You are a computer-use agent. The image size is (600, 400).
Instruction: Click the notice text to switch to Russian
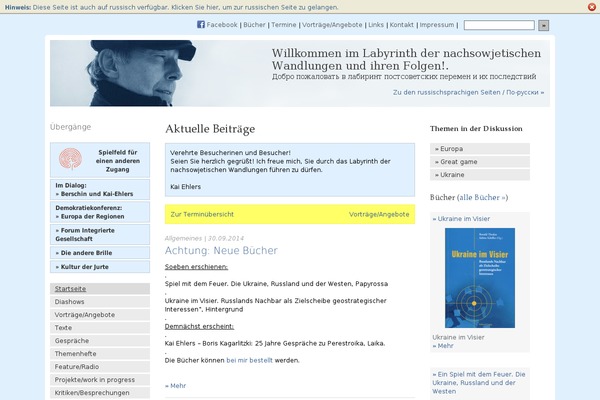(x=186, y=7)
